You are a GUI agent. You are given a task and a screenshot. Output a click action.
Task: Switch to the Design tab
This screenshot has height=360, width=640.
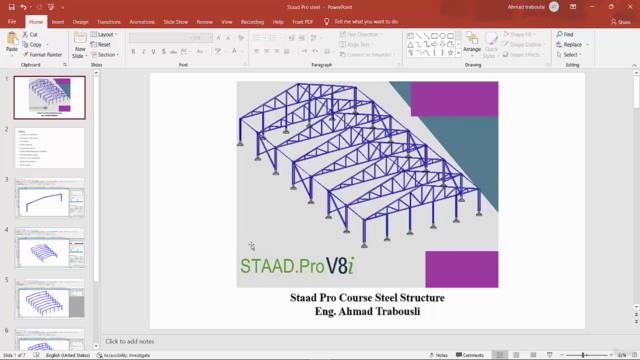point(80,22)
